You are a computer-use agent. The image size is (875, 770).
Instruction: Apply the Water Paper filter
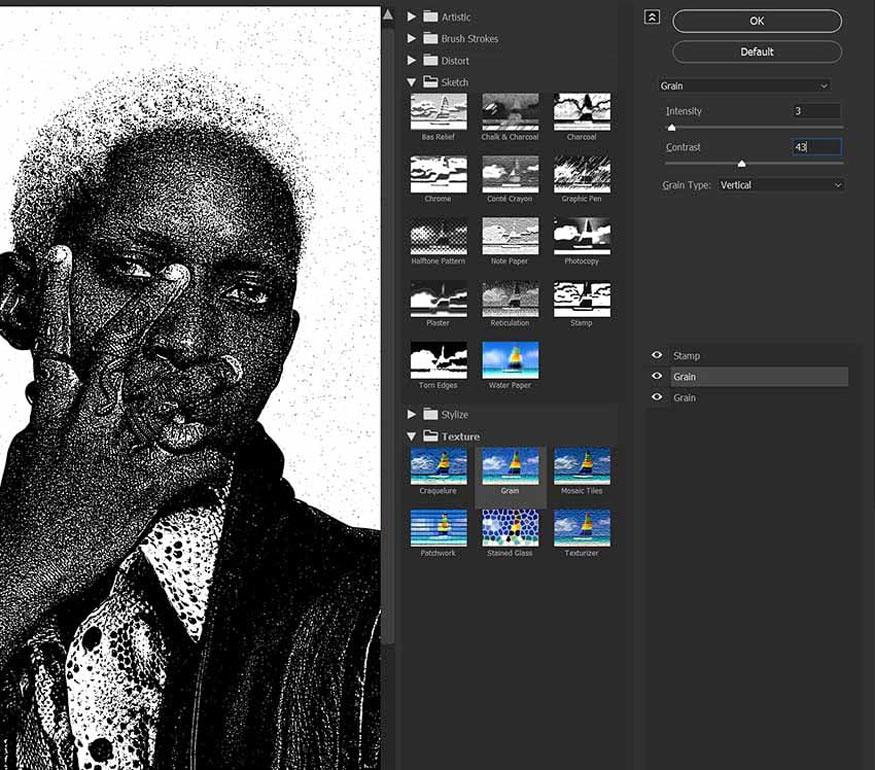(x=510, y=360)
